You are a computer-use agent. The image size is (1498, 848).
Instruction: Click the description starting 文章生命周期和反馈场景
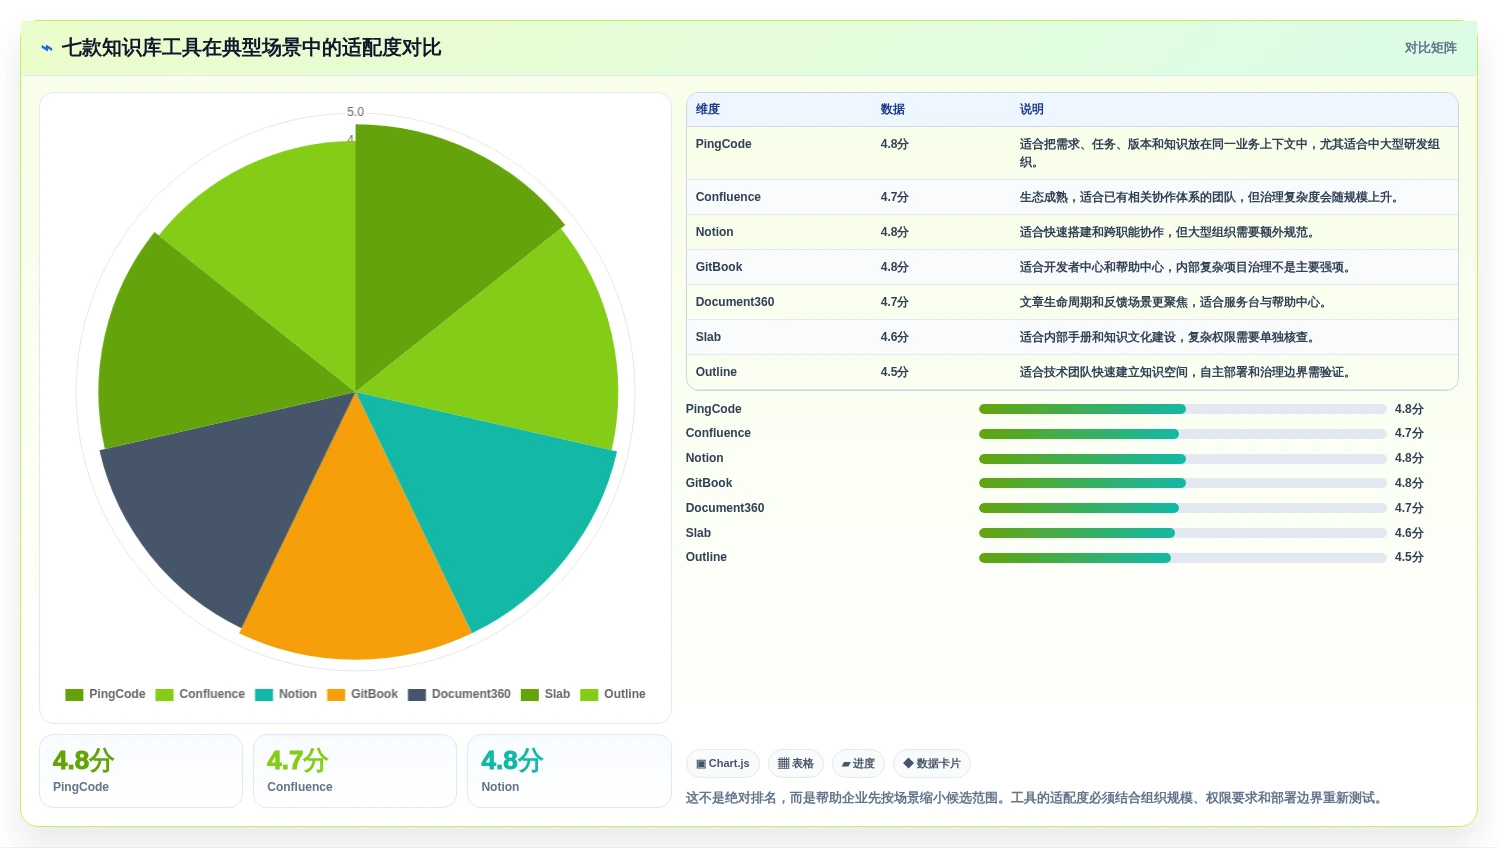pyautogui.click(x=1173, y=302)
